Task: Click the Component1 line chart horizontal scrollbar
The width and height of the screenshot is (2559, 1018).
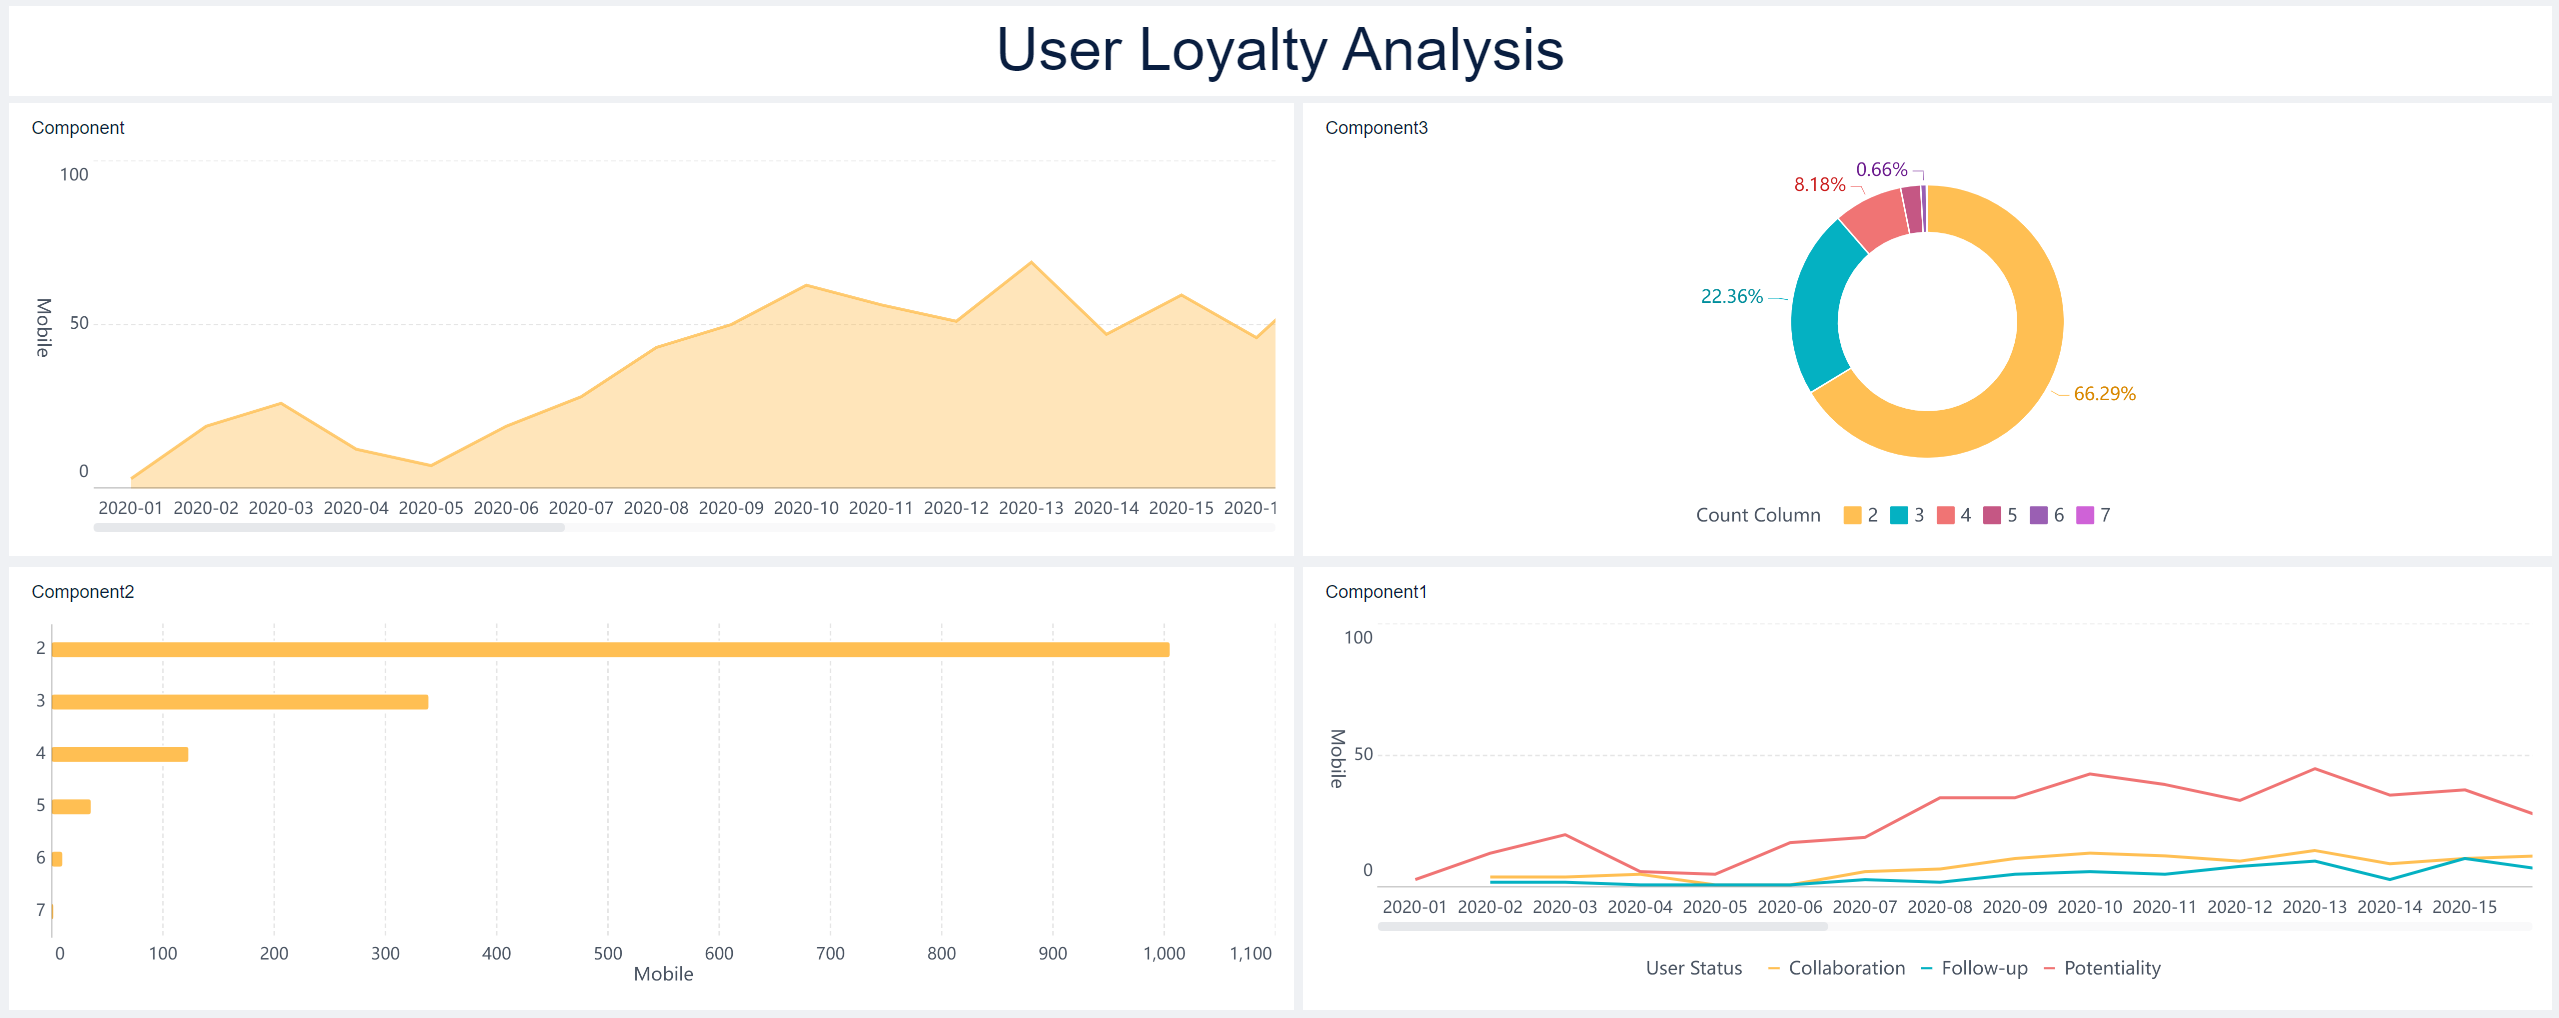Action: pyautogui.click(x=1602, y=927)
